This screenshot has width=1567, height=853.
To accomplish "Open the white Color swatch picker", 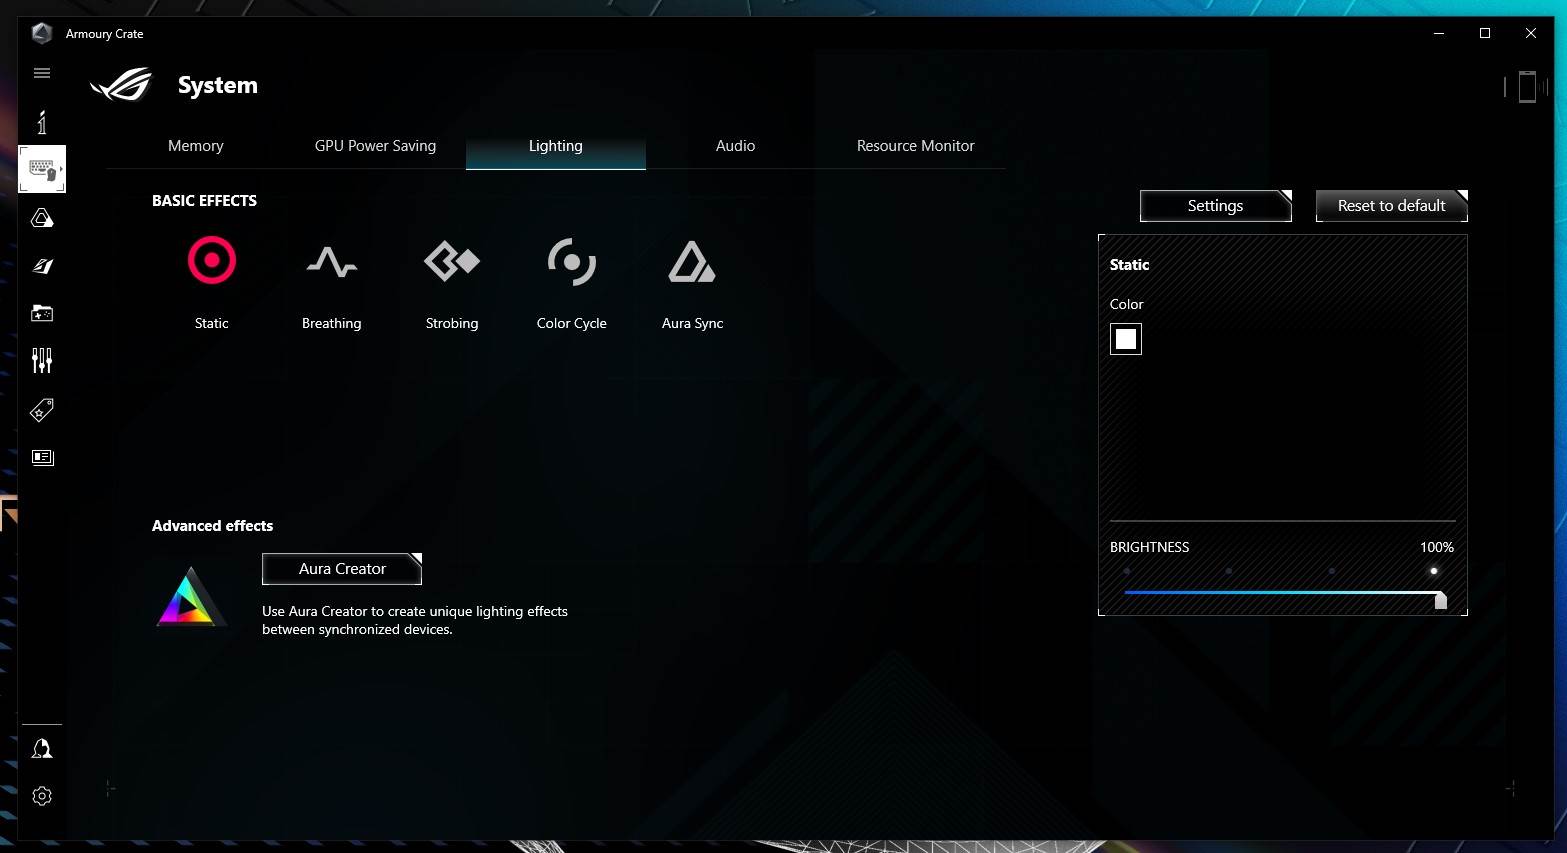I will tap(1126, 339).
